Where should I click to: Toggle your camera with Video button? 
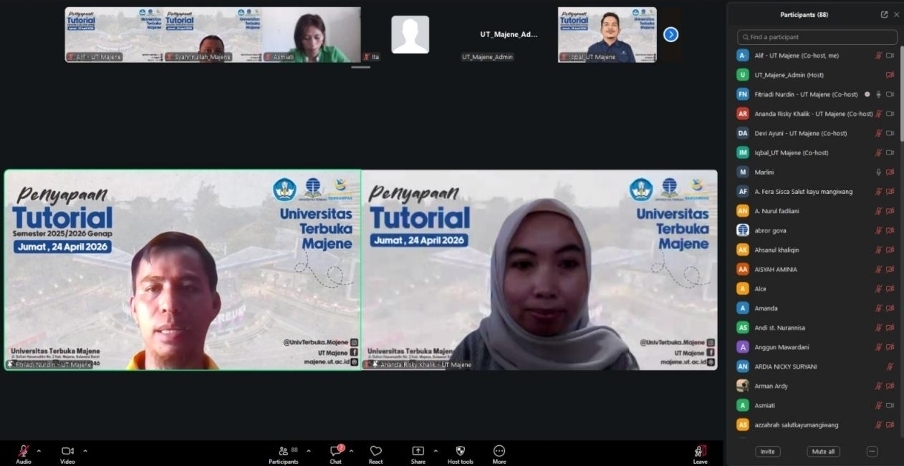tap(67, 451)
